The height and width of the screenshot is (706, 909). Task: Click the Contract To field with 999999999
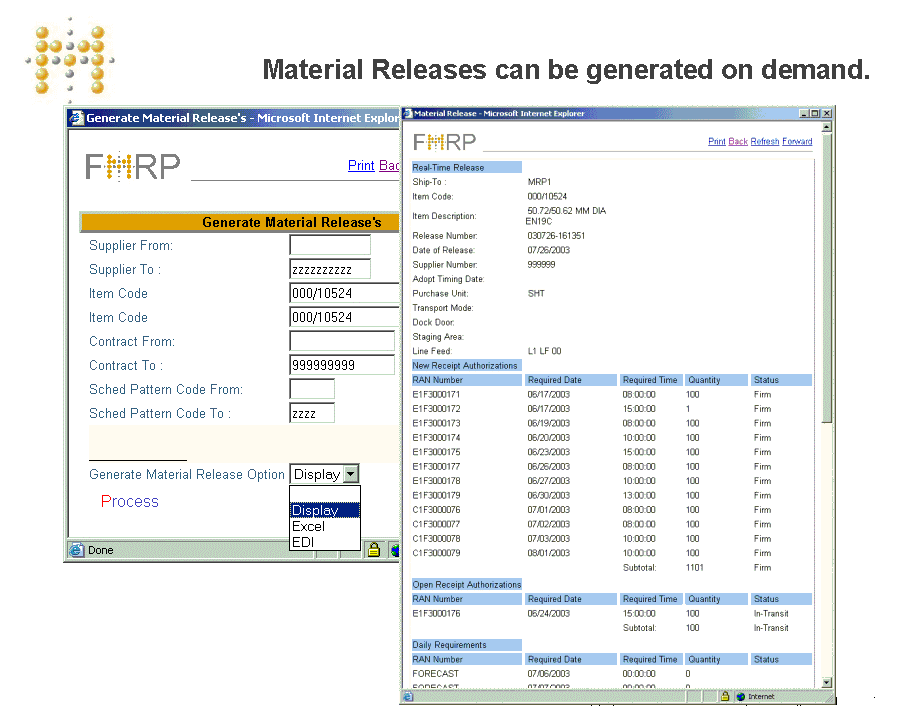click(342, 365)
